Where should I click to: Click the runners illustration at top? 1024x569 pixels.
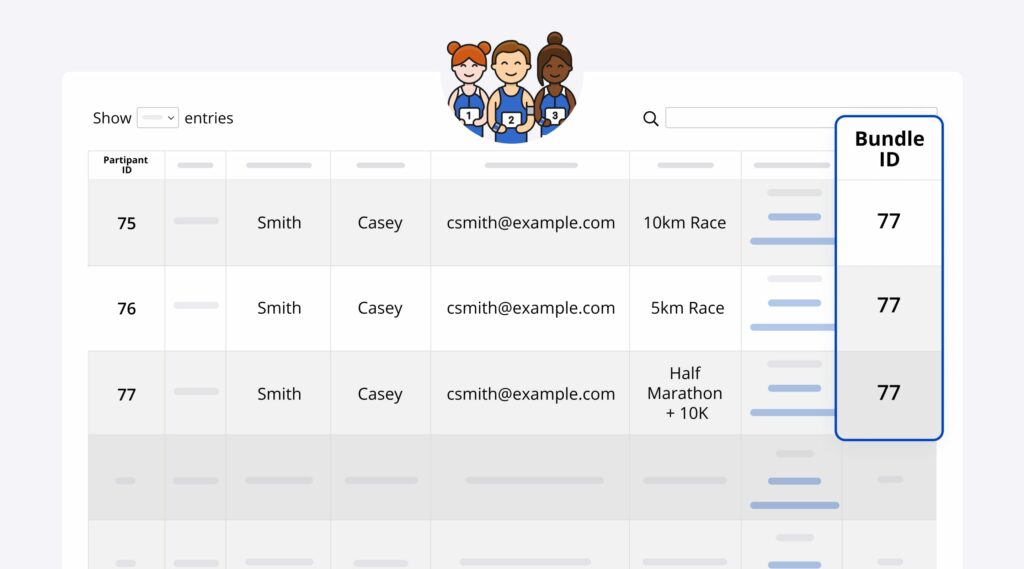[511, 90]
